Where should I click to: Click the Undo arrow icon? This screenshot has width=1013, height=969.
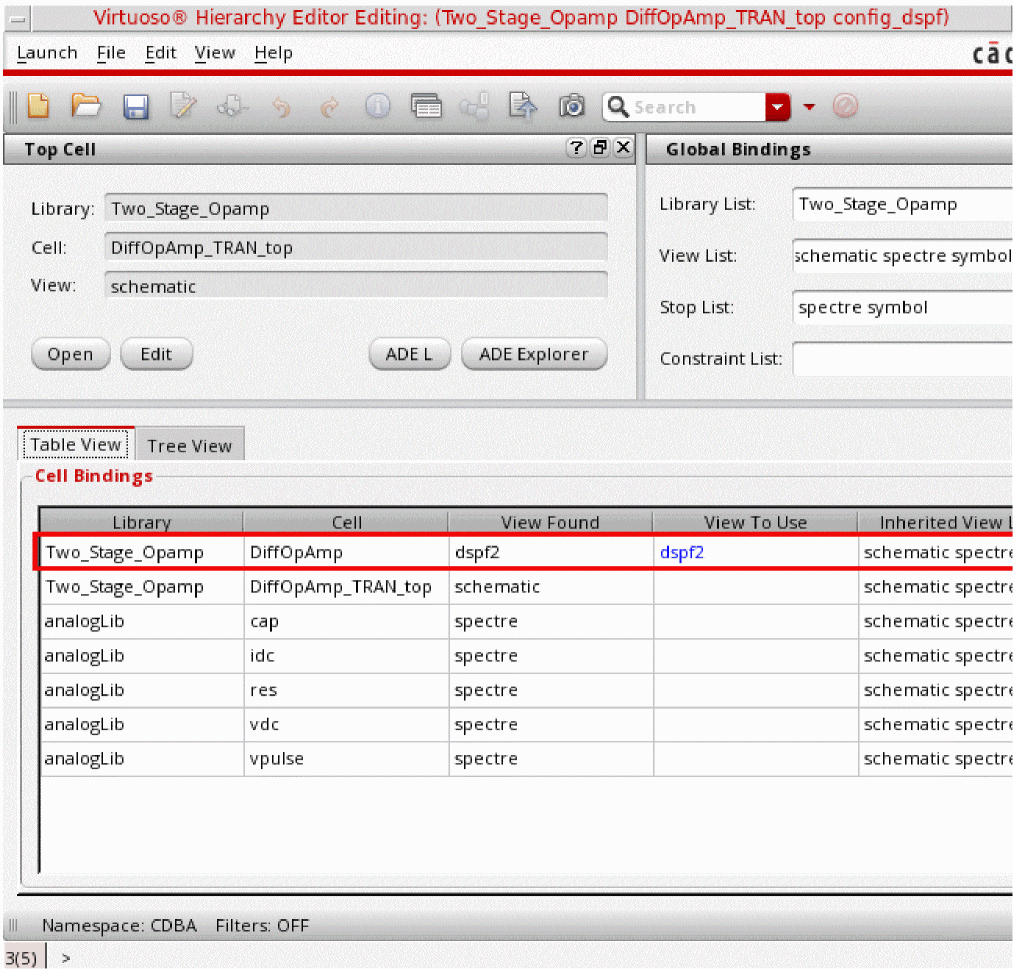282,106
